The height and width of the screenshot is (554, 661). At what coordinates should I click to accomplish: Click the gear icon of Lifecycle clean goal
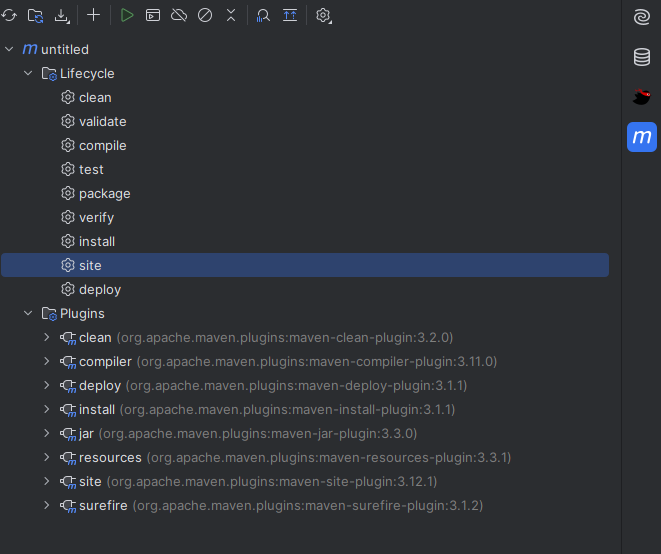click(x=68, y=97)
